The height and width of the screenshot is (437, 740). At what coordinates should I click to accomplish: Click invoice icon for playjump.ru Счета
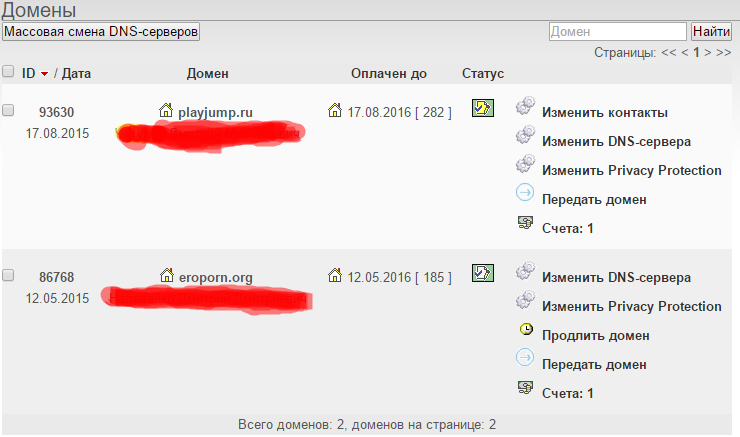(x=525, y=222)
